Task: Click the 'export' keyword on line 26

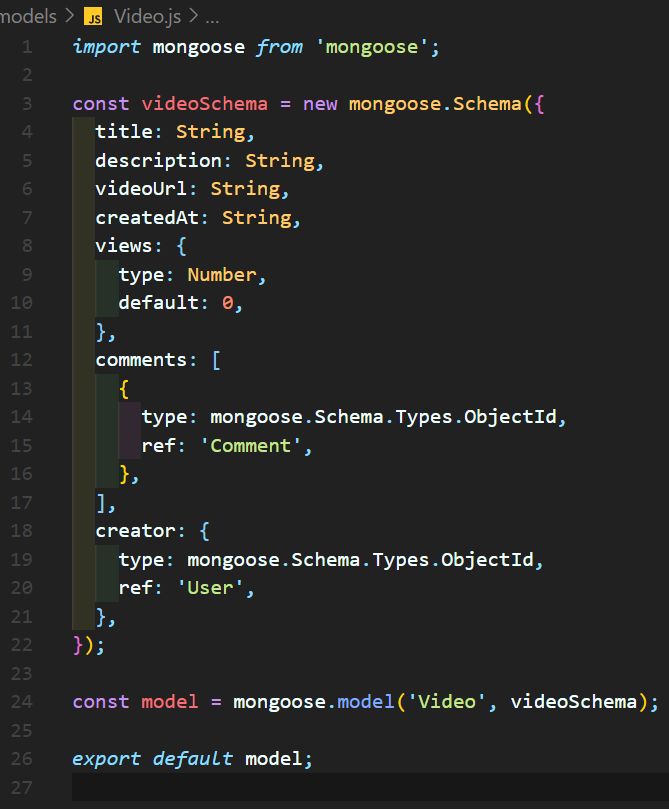Action: point(106,758)
